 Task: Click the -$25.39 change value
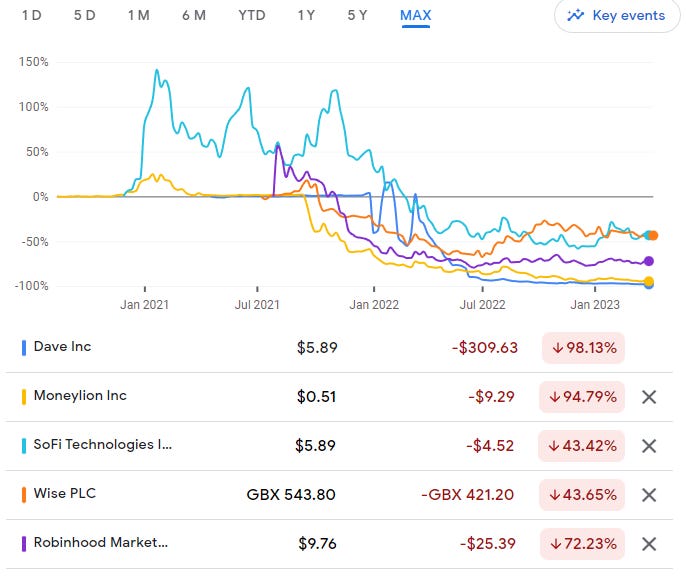488,544
